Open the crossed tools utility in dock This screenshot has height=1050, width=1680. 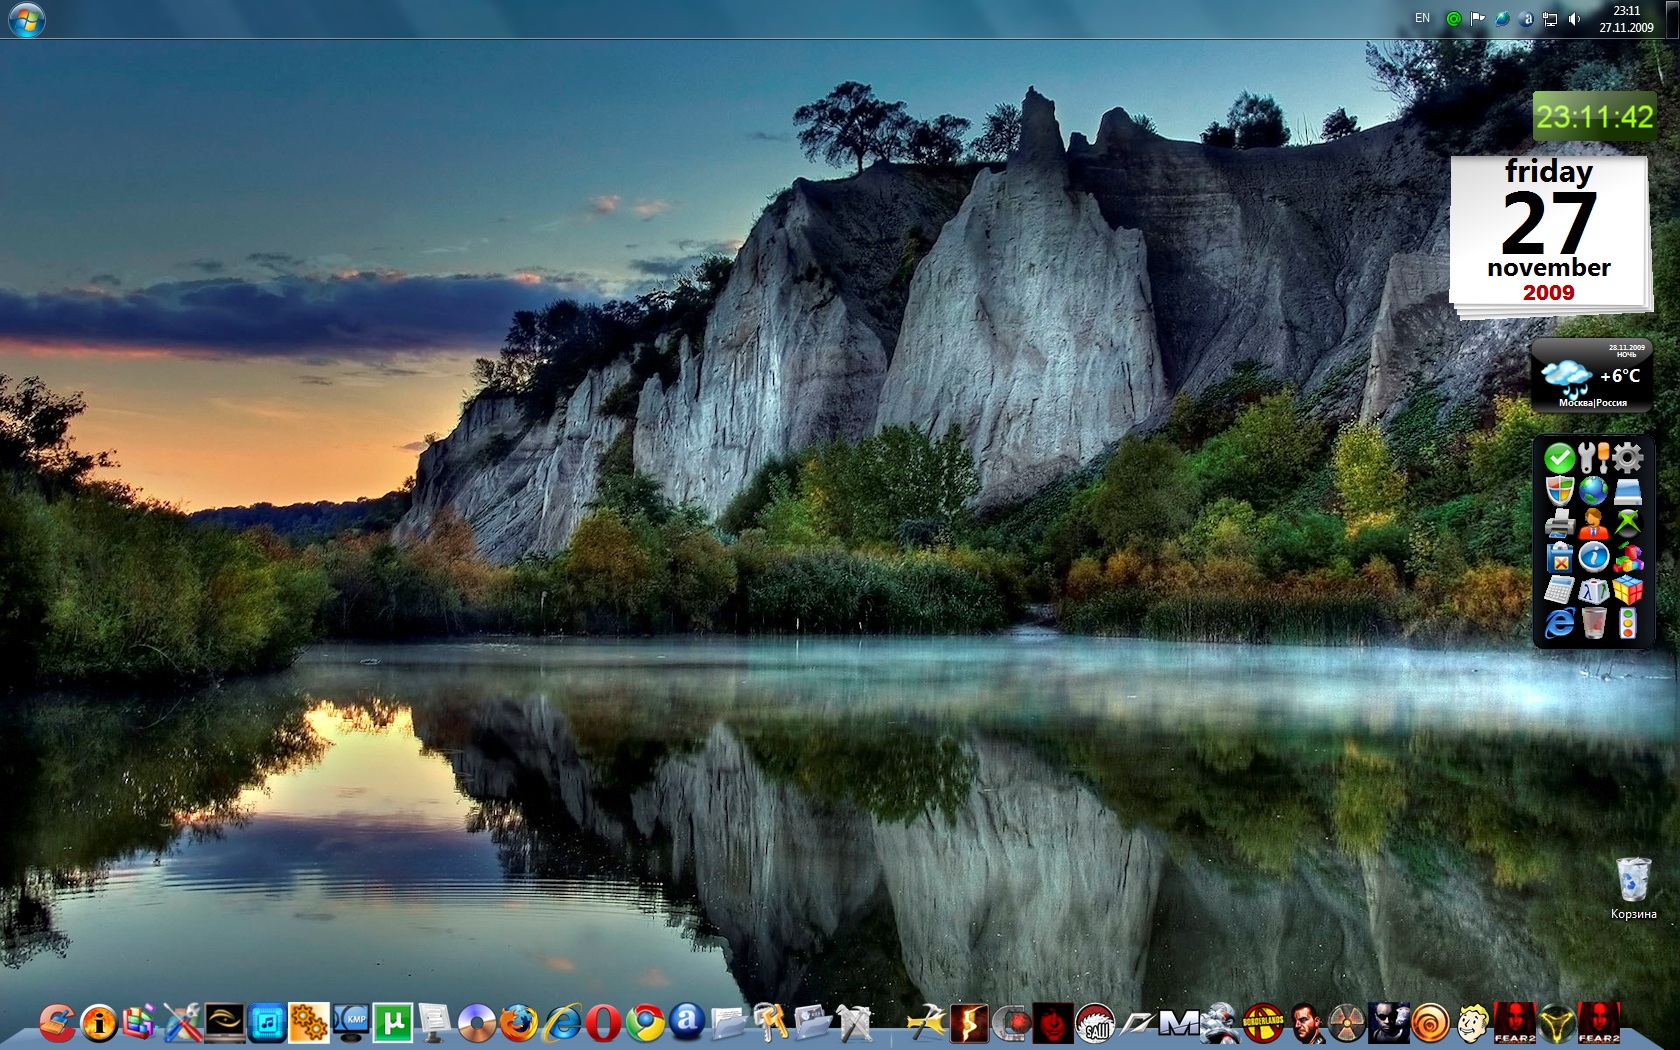[183, 1023]
